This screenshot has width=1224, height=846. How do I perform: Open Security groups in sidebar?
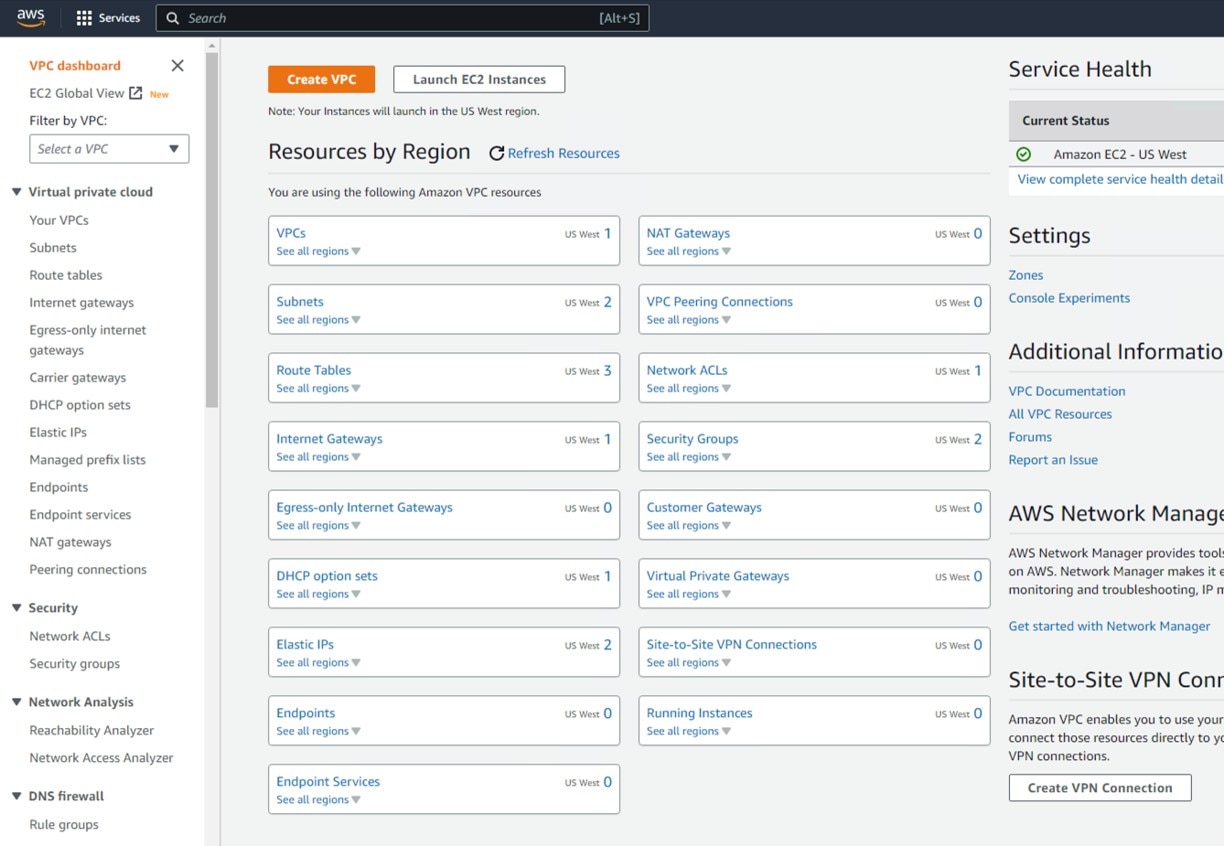pos(75,664)
